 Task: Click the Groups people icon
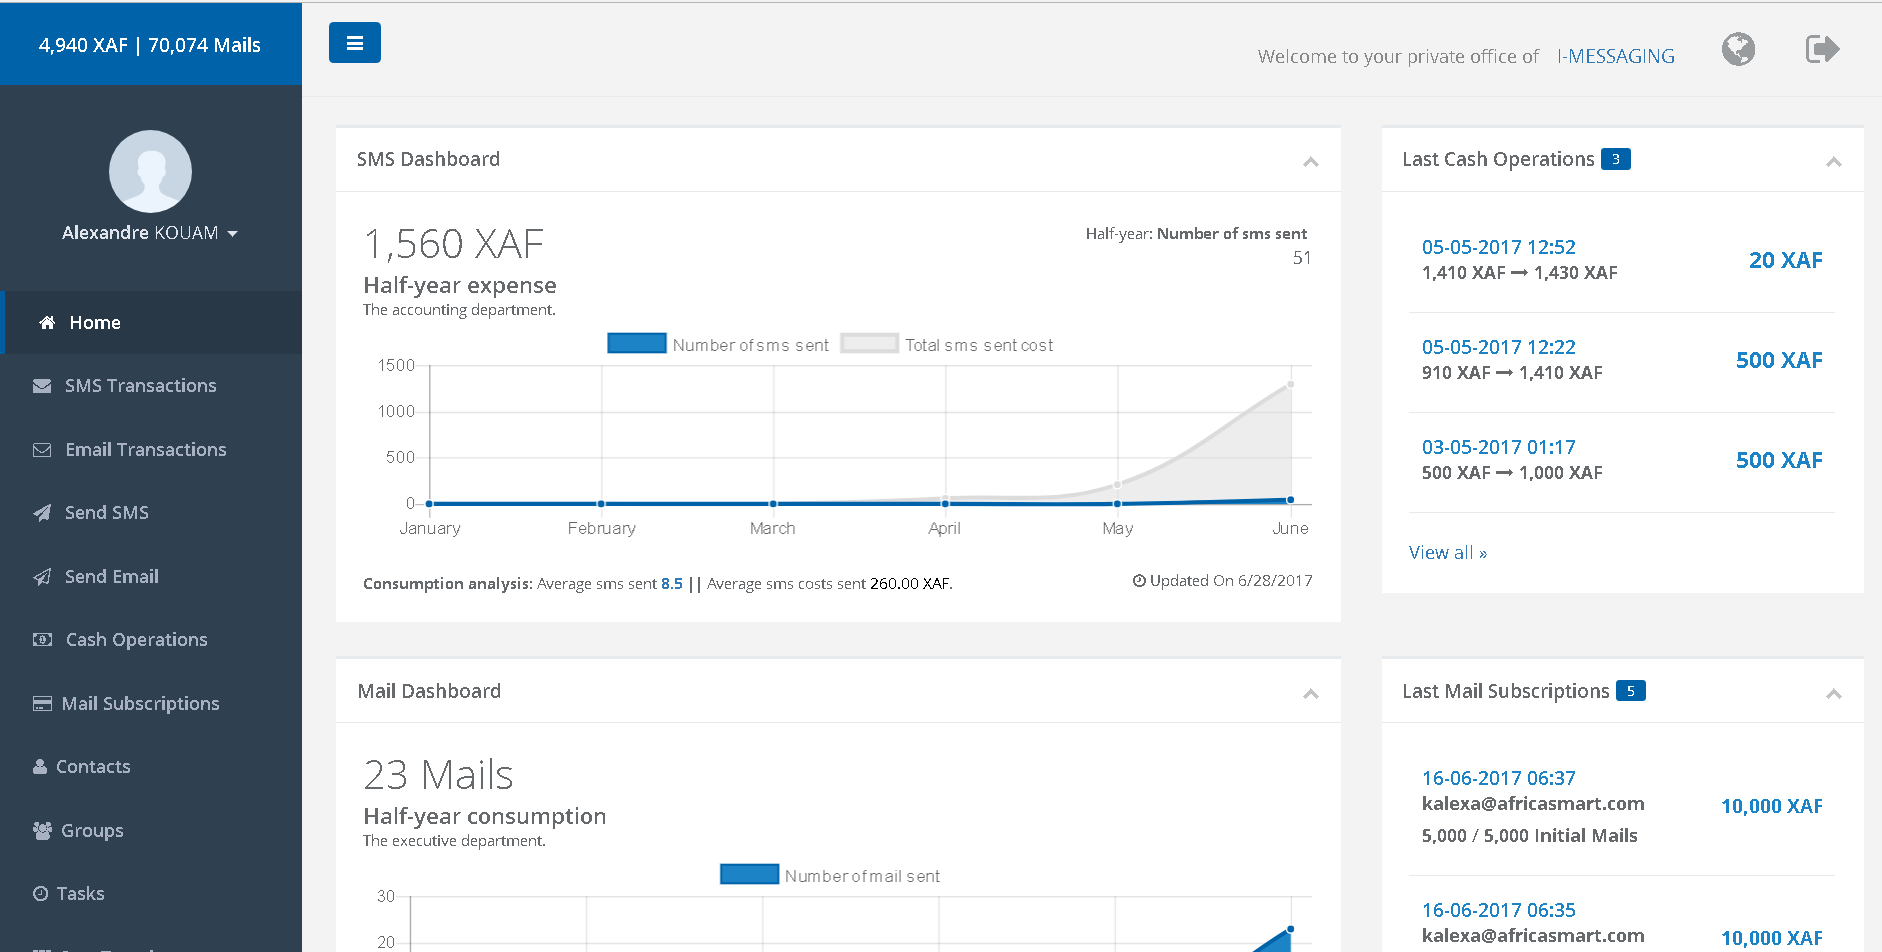pyautogui.click(x=42, y=831)
